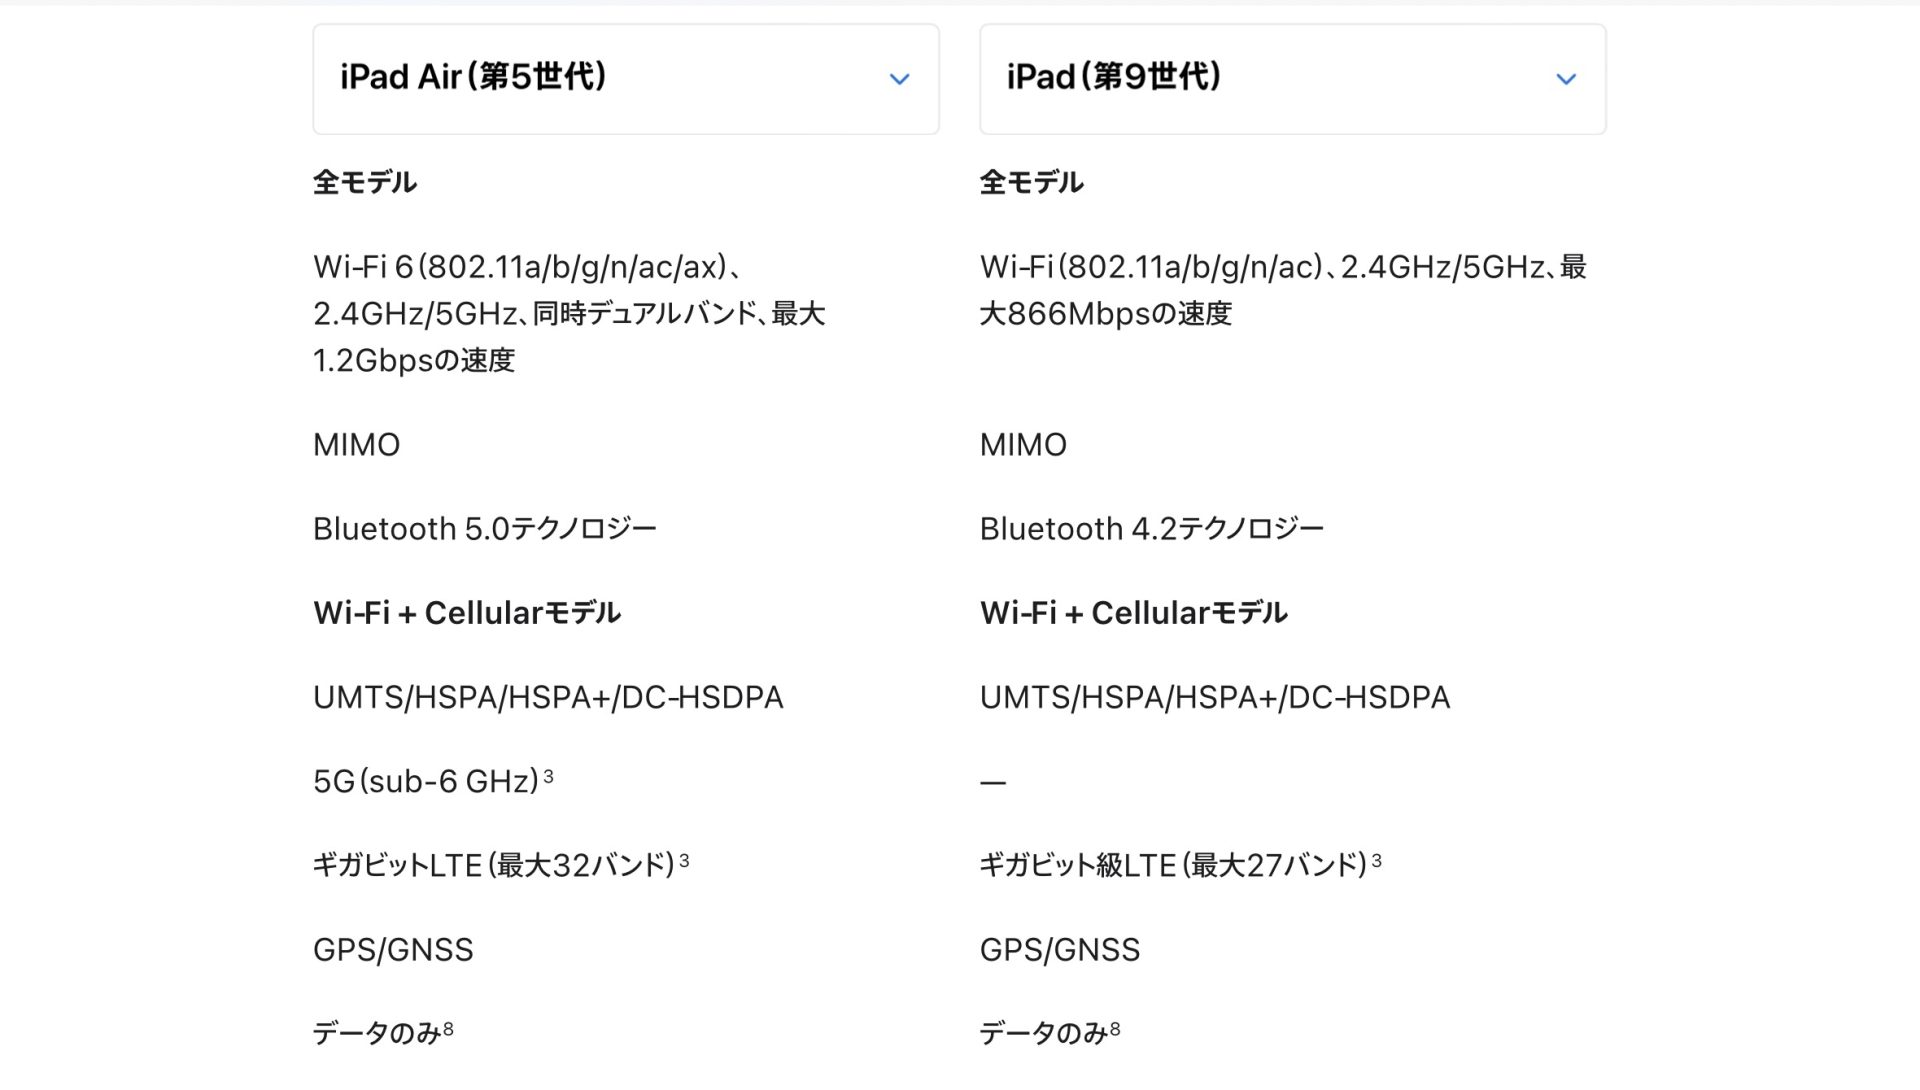This screenshot has width=1920, height=1090.
Task: Click the 最大866Mbpsの速度 Wi-Fi text
Action: click(1105, 313)
